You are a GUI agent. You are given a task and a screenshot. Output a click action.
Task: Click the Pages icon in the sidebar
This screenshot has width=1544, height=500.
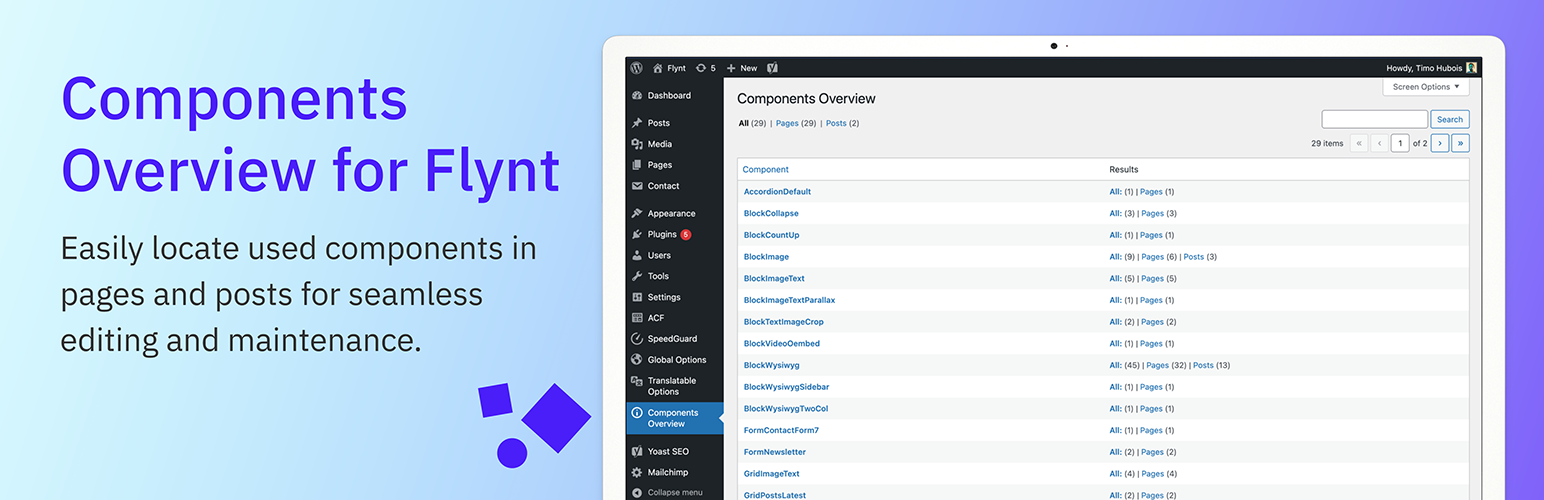tap(637, 165)
